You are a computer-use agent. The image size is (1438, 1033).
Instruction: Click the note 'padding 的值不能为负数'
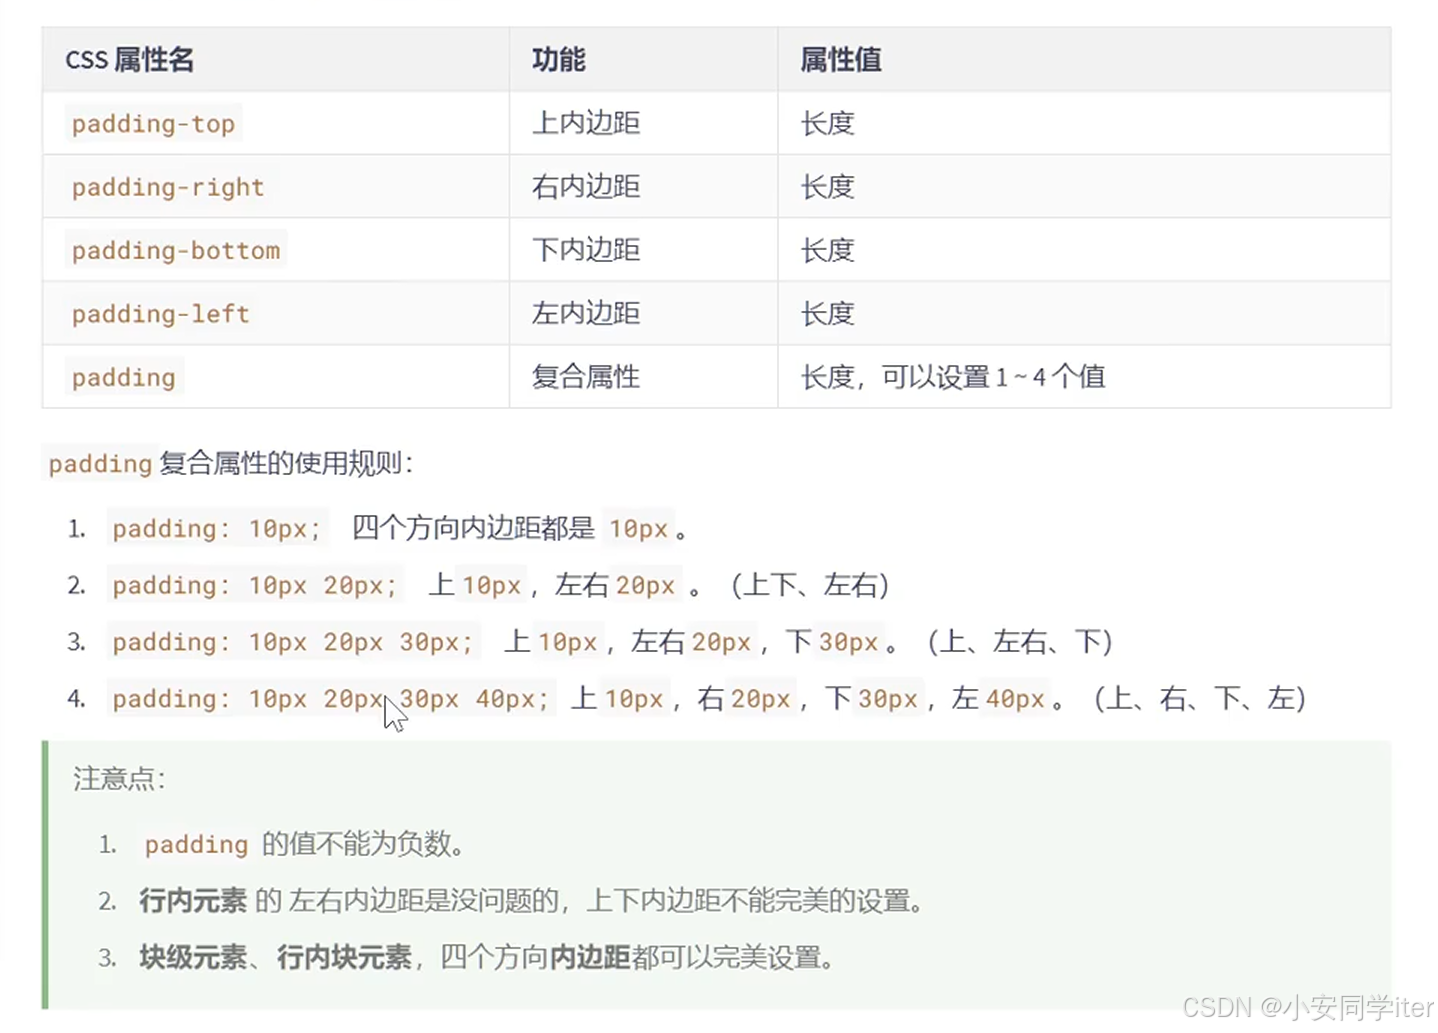[x=303, y=845]
